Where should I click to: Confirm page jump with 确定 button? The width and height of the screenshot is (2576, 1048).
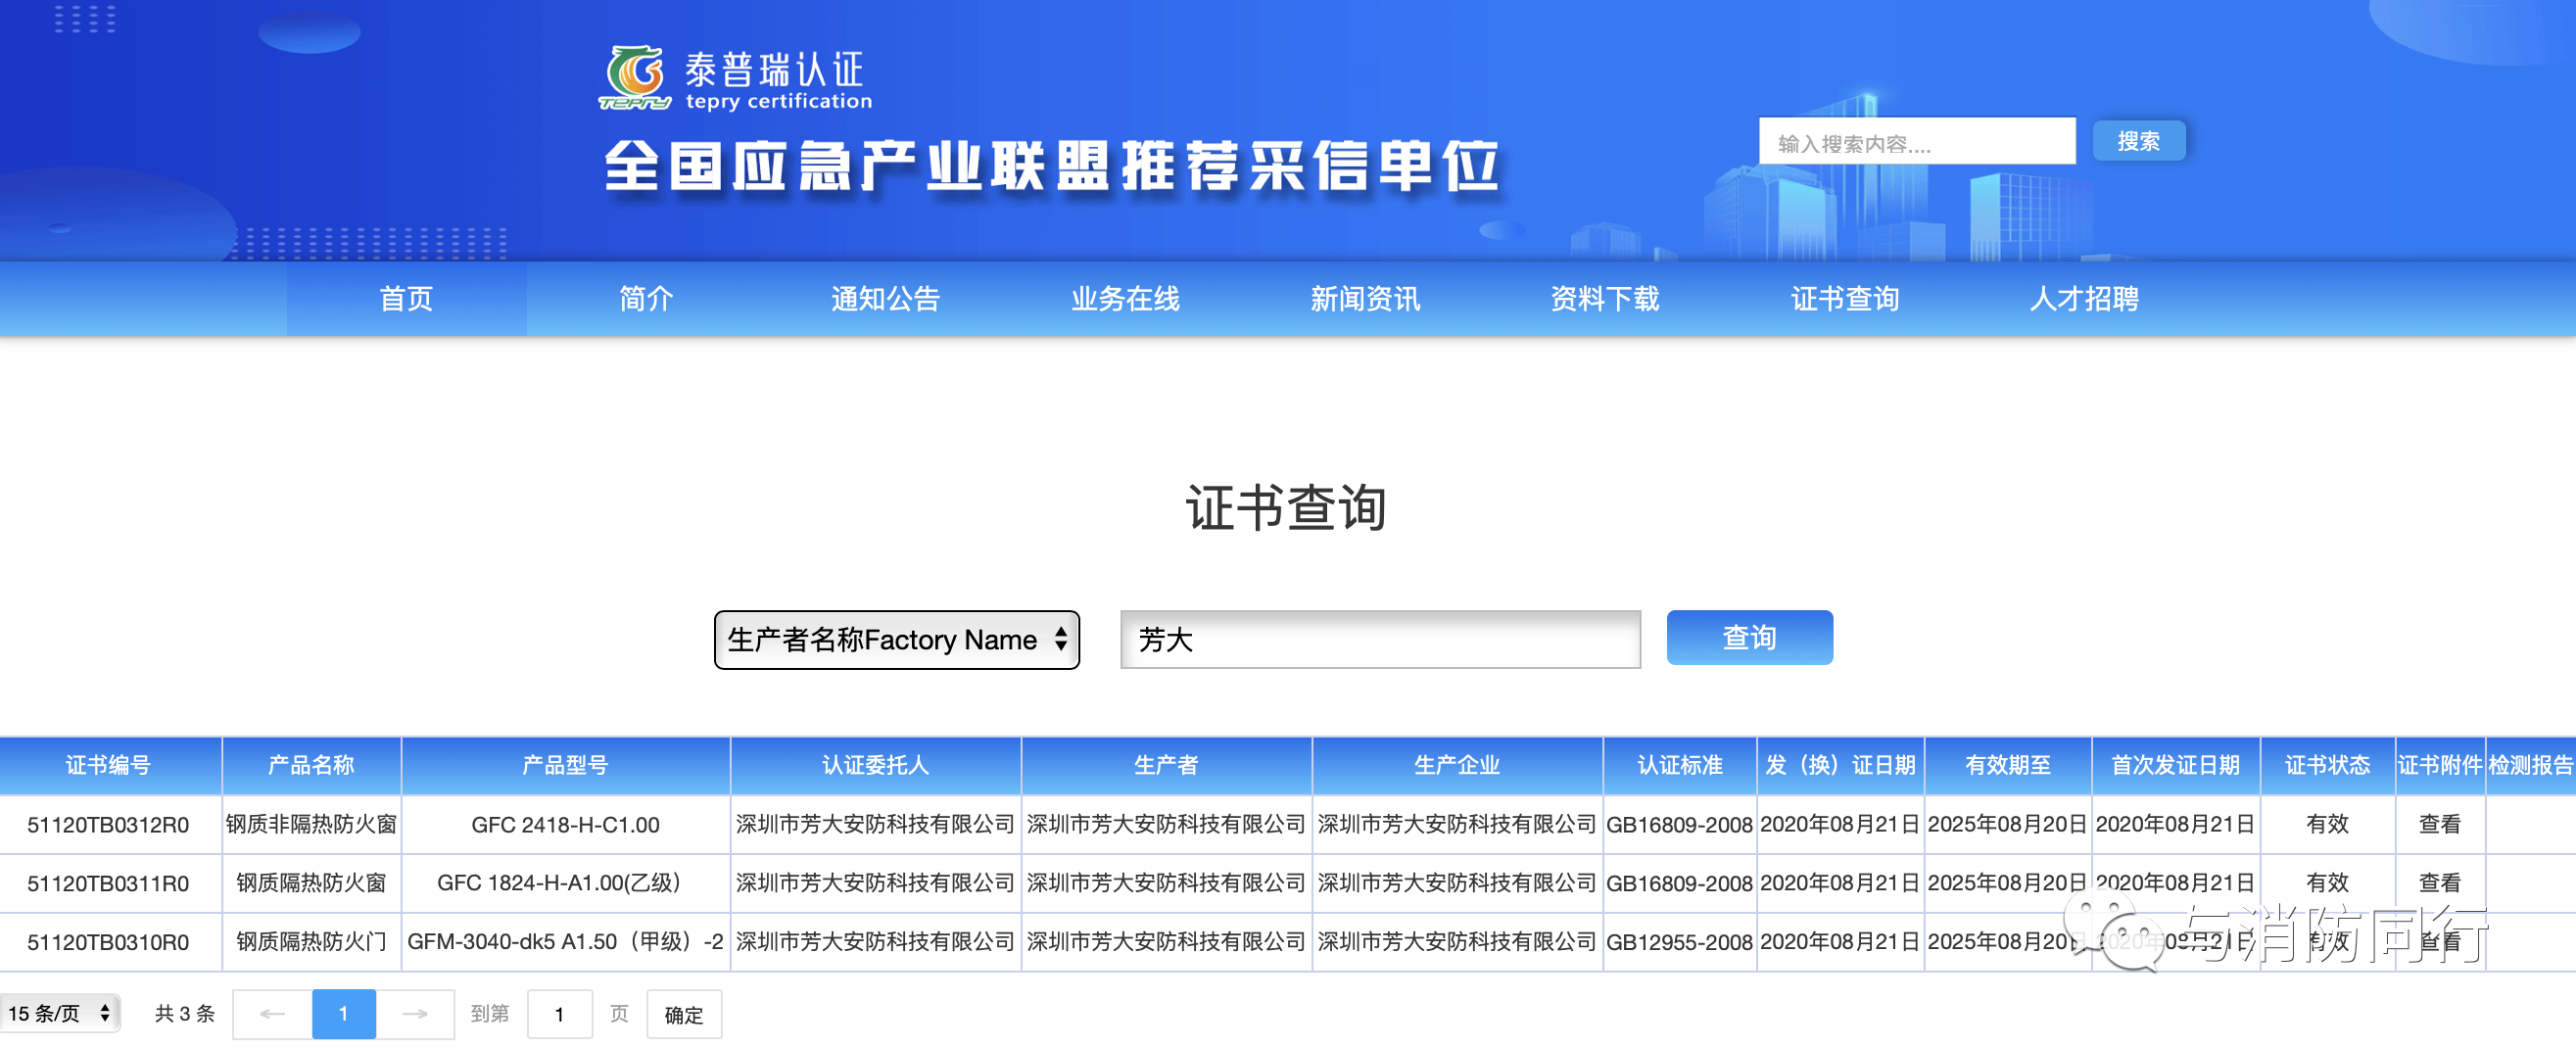[684, 1013]
